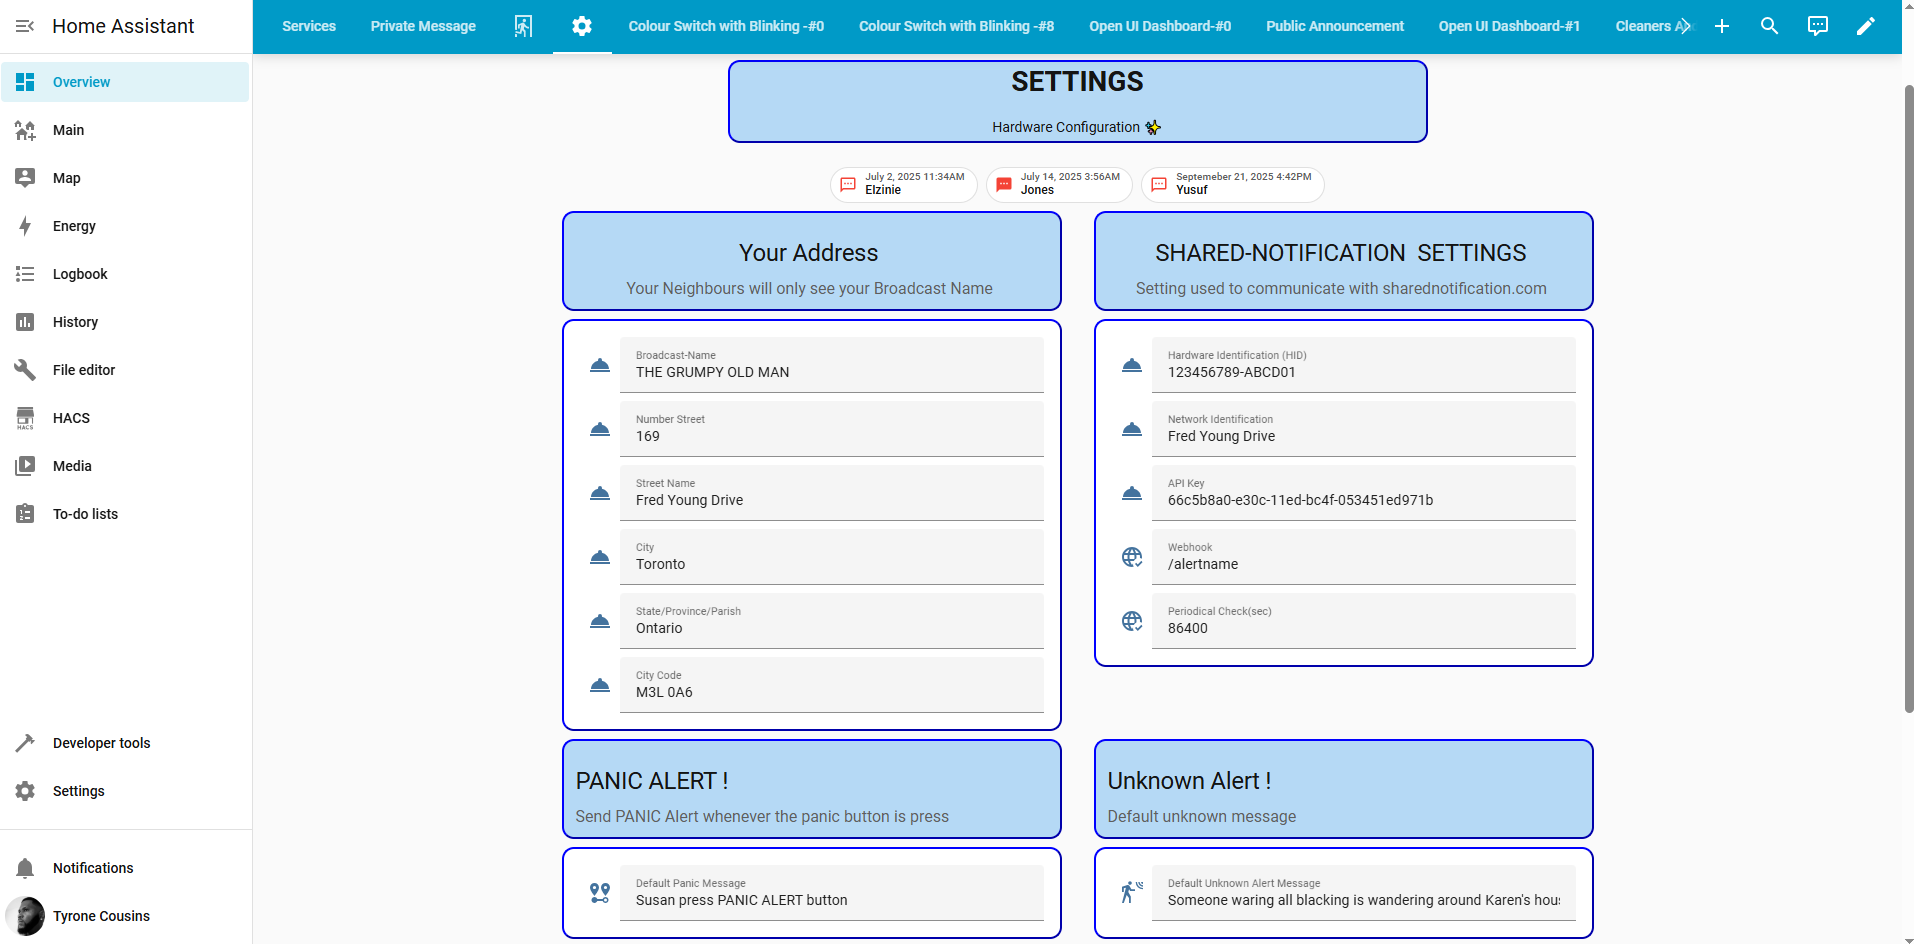Open the person-at-door icon tab
The width and height of the screenshot is (1914, 944).
tap(523, 26)
